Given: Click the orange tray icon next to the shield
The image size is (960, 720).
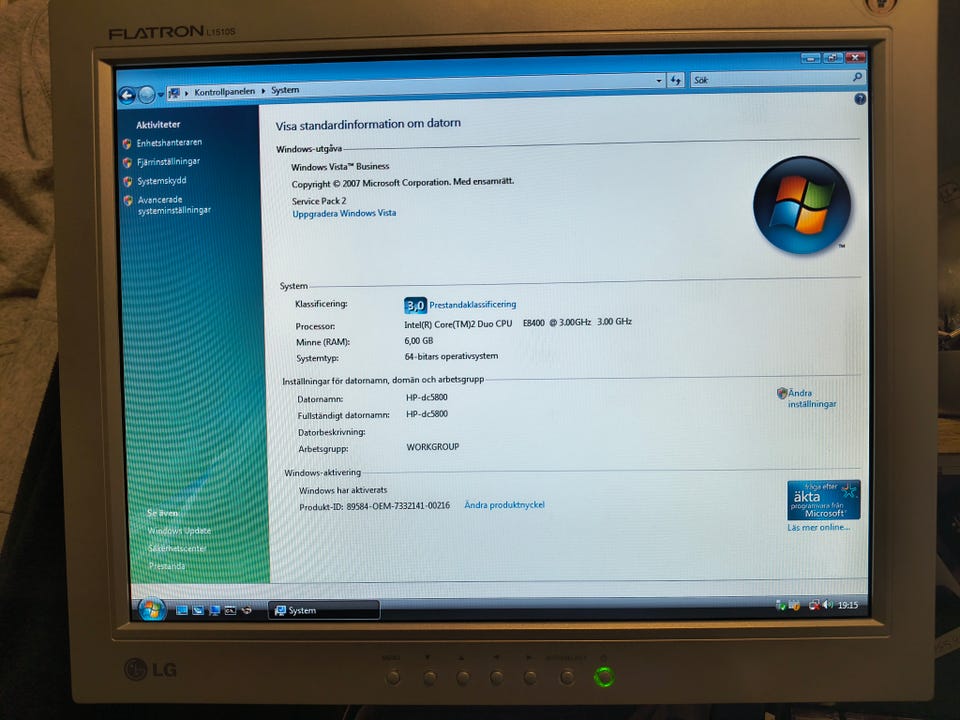Looking at the screenshot, I should [x=794, y=606].
